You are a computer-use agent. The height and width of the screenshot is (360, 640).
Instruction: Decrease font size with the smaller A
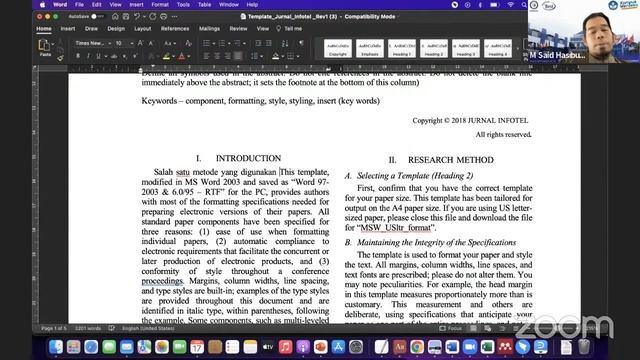tap(151, 43)
